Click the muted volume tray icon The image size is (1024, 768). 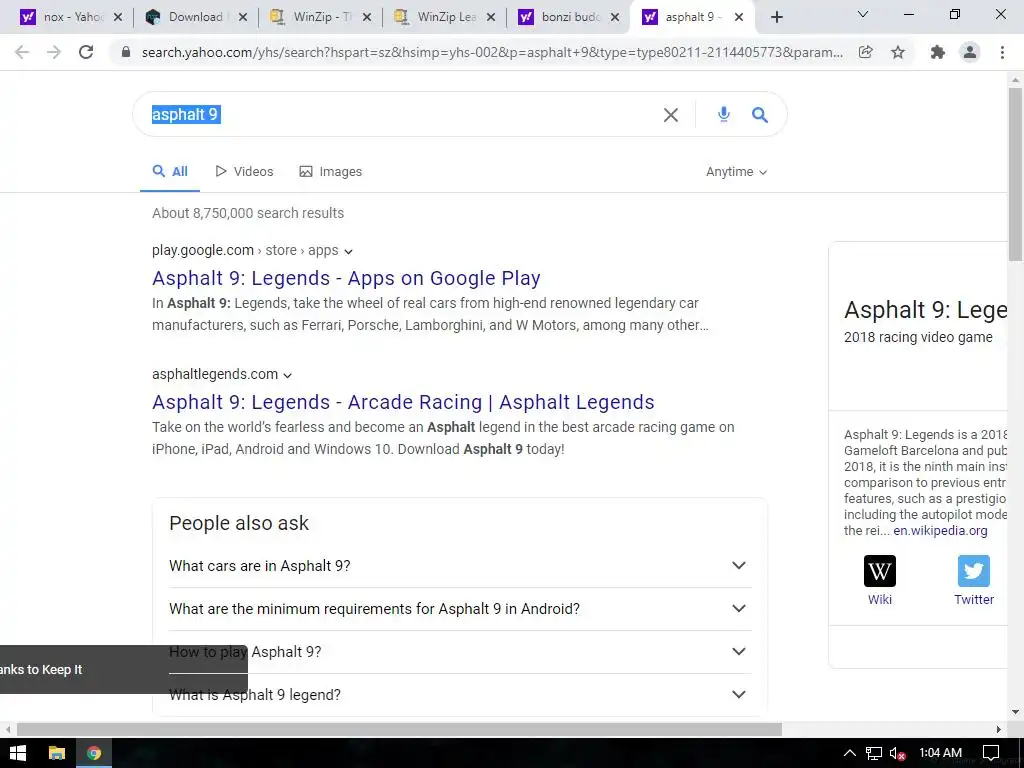click(x=897, y=753)
